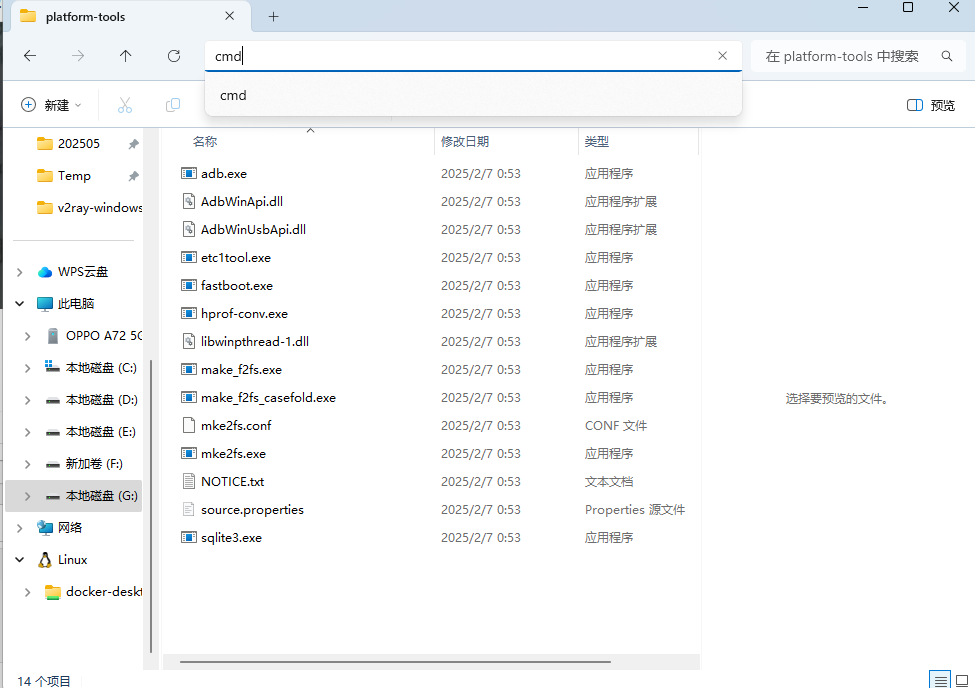This screenshot has width=975, height=688.
Task: Unpin the 202505 folder pin icon
Action: coord(133,144)
